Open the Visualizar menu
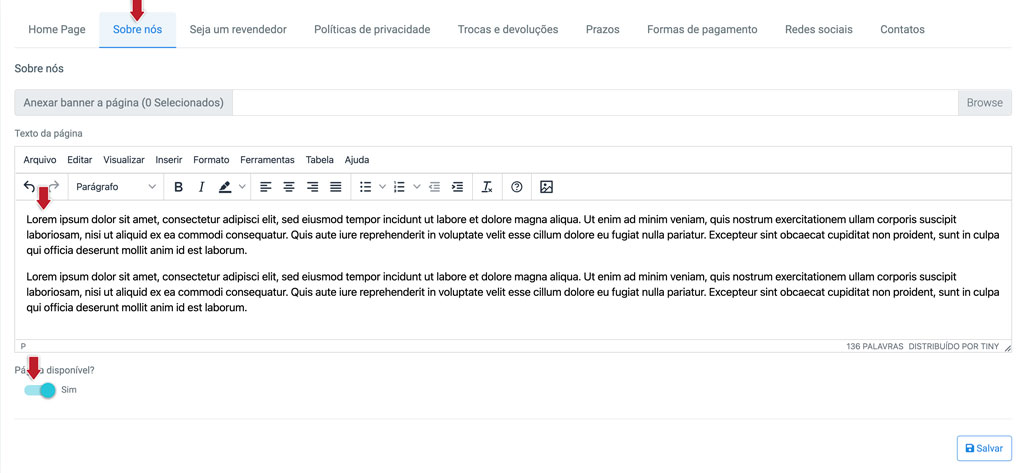 point(123,159)
